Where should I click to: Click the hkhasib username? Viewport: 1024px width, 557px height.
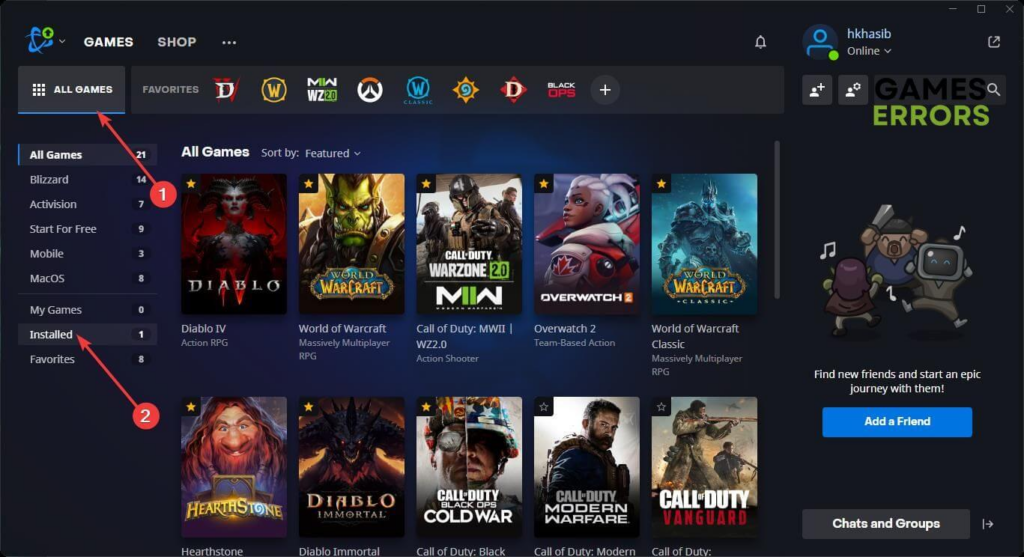(869, 34)
